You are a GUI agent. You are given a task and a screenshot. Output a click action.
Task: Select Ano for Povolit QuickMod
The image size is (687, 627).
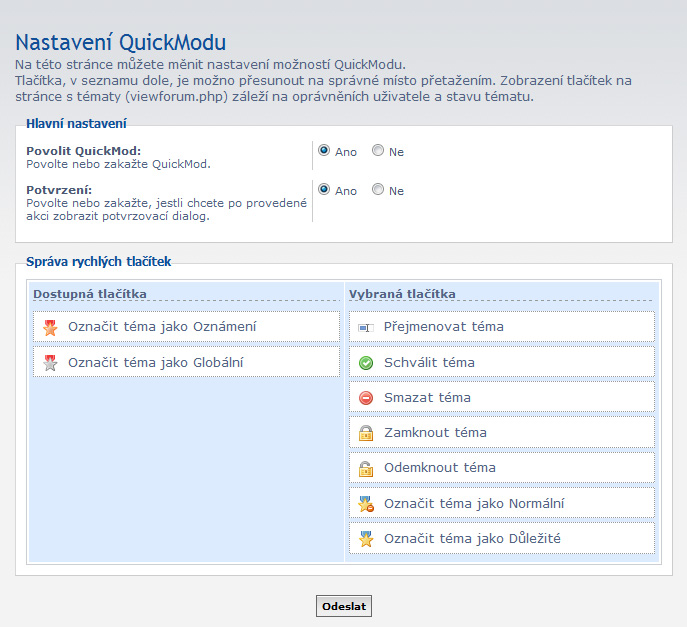point(324,150)
